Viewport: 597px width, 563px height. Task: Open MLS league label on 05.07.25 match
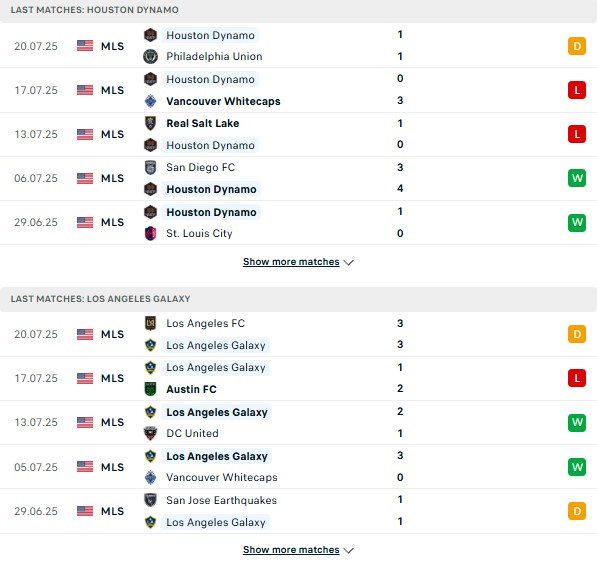point(112,467)
